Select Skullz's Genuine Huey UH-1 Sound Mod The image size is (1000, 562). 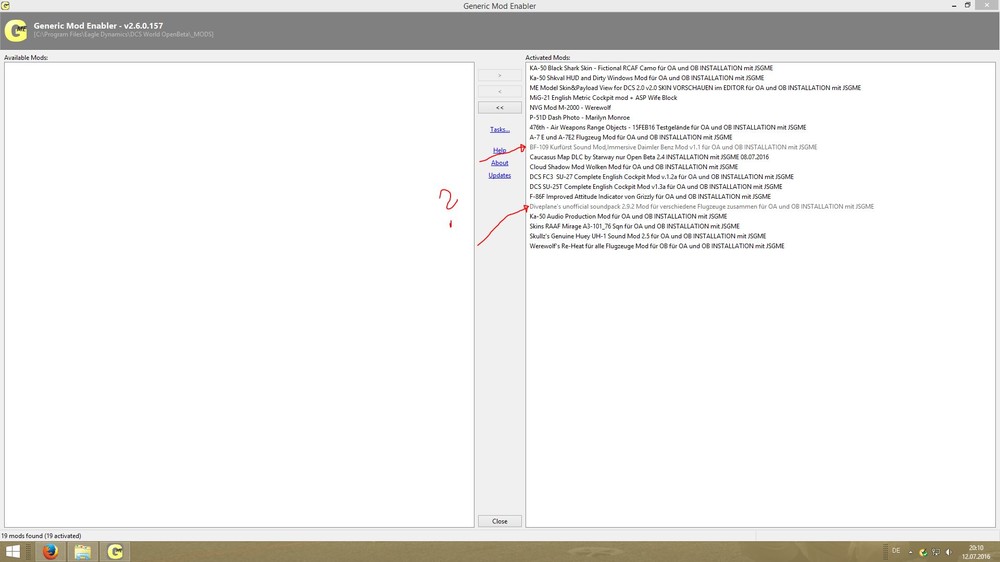coord(647,236)
